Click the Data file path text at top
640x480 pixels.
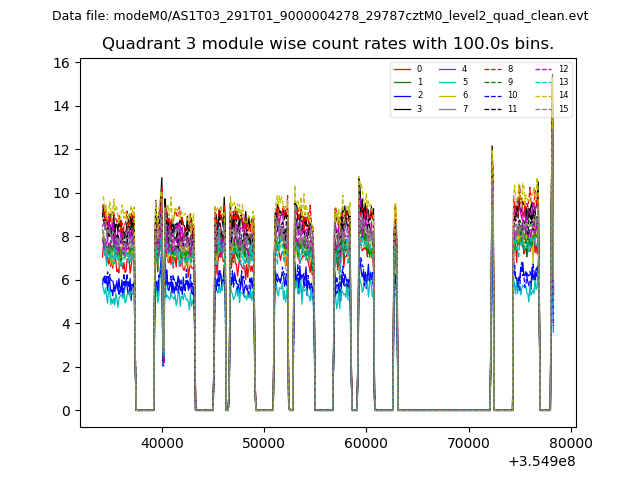pos(320,16)
